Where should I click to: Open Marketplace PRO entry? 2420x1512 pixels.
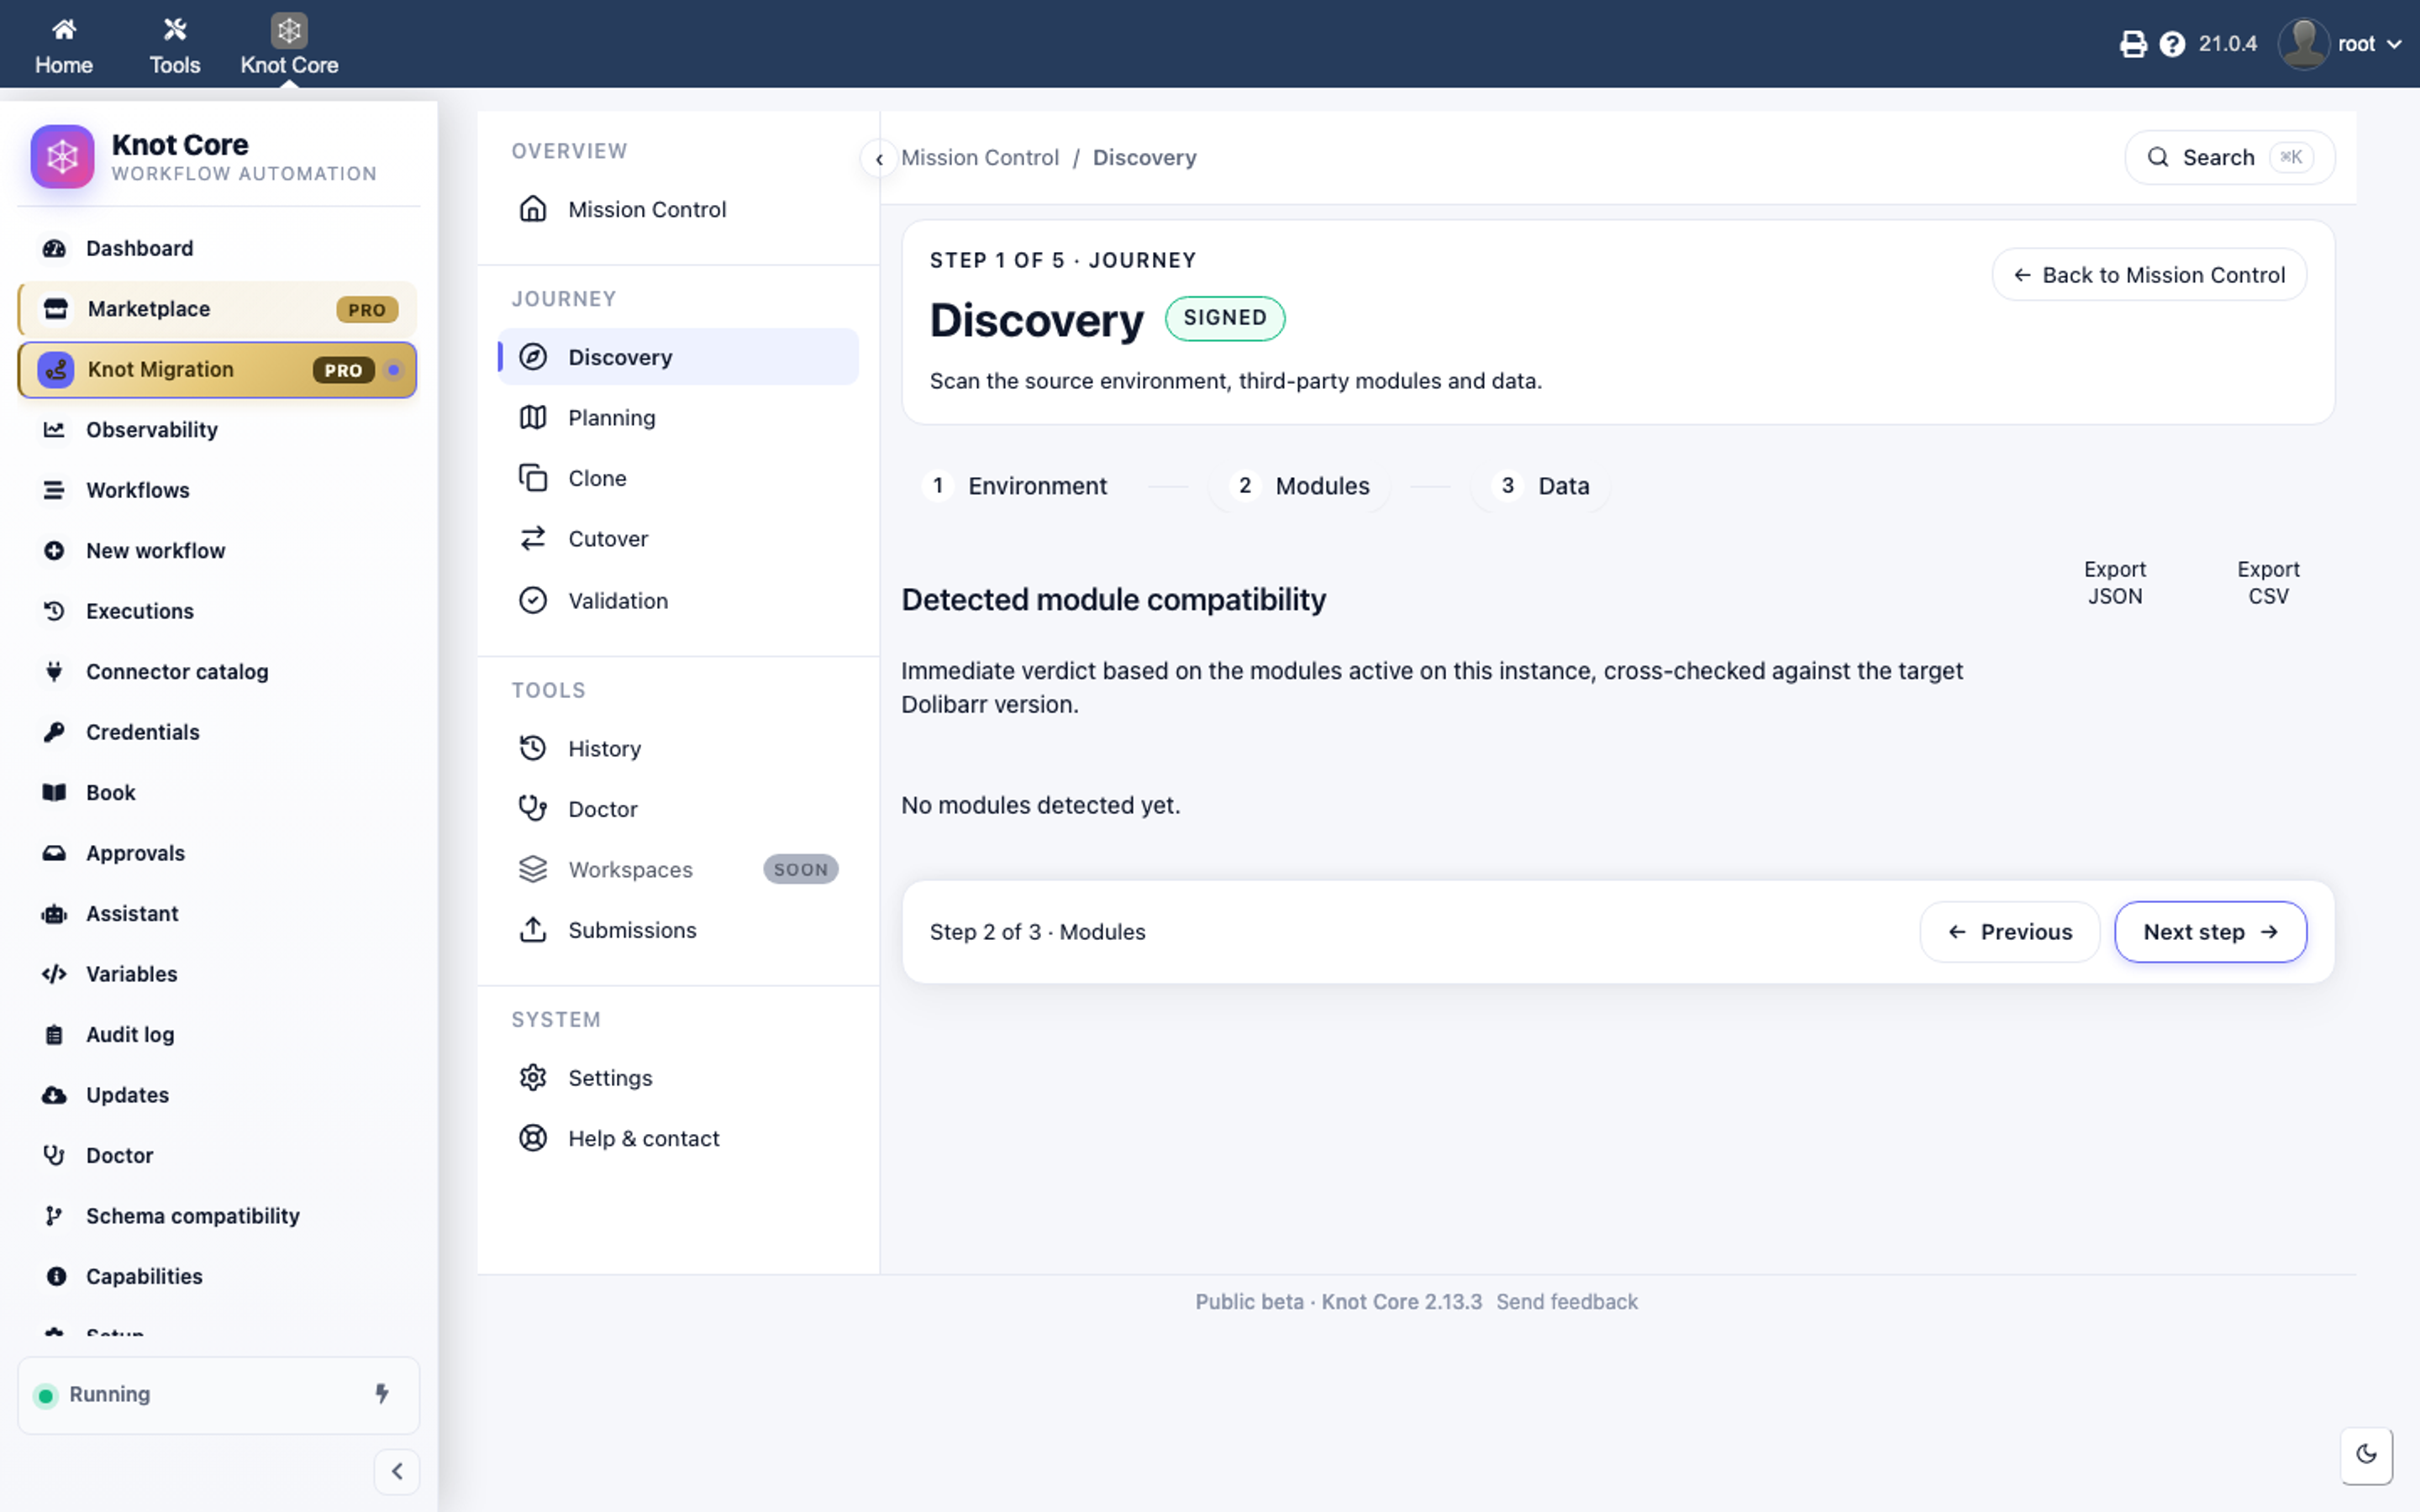click(218, 309)
